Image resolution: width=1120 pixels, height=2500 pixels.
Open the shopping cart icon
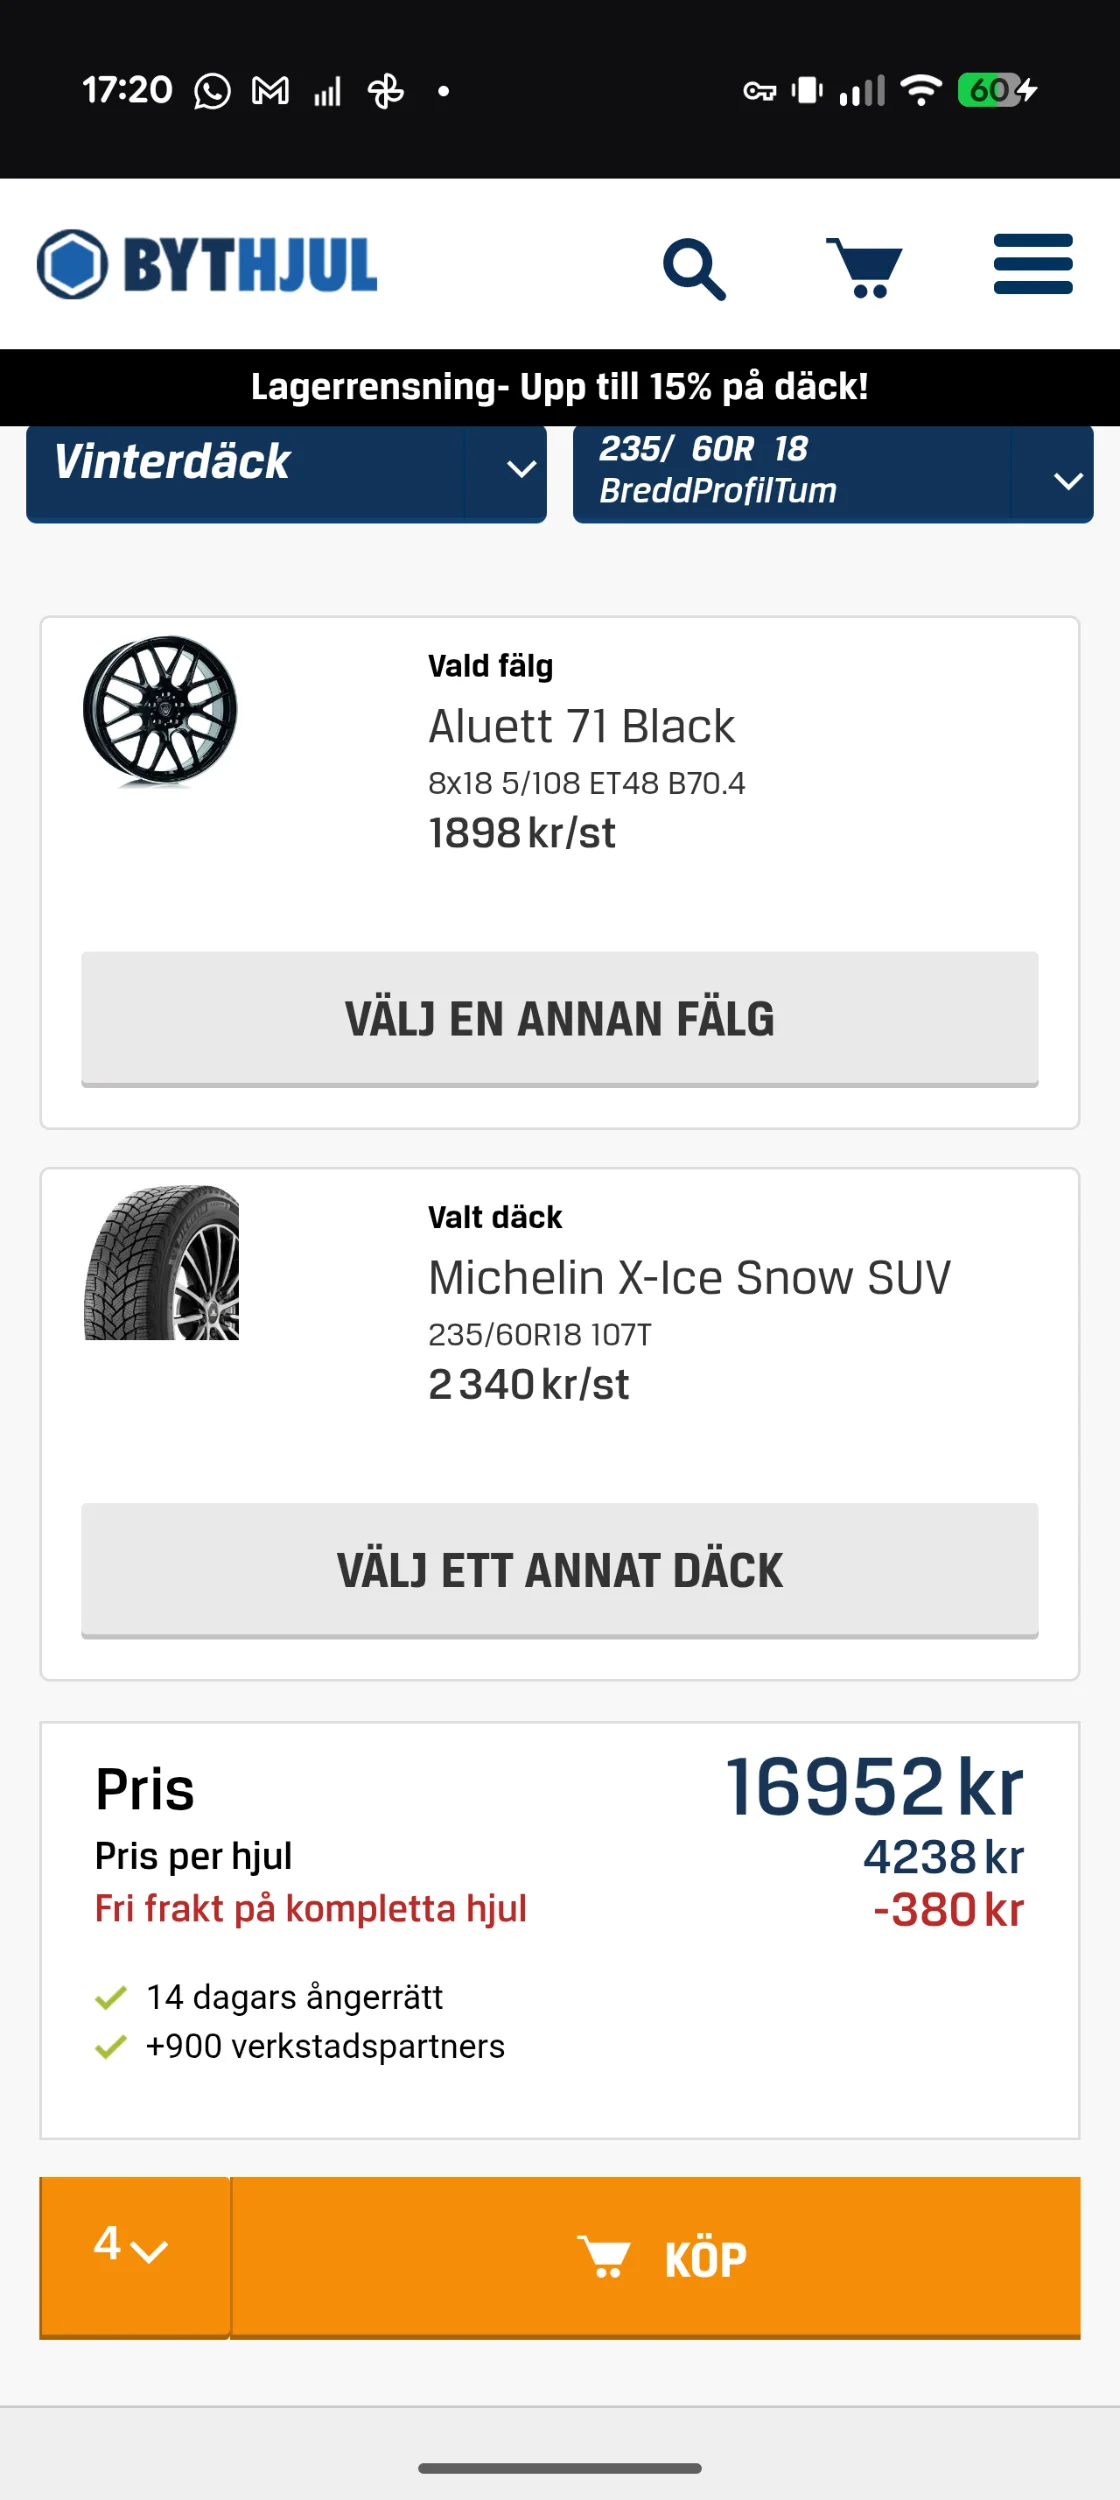click(864, 267)
